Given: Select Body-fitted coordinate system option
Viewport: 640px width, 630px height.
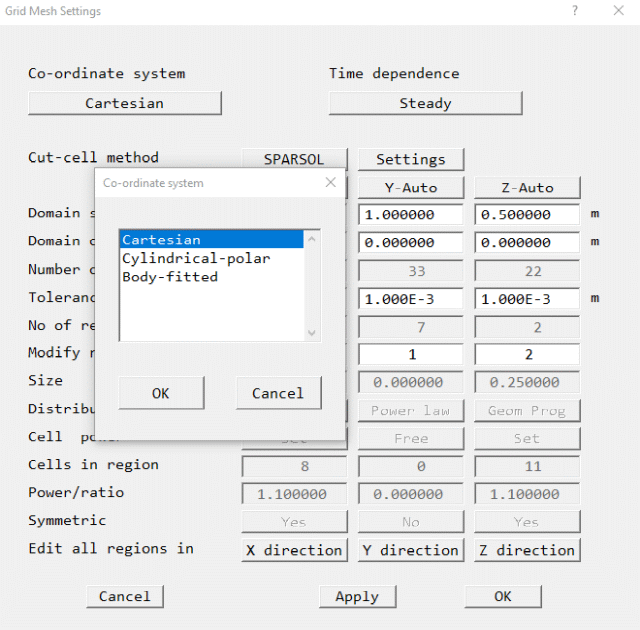Looking at the screenshot, I should click(x=170, y=277).
